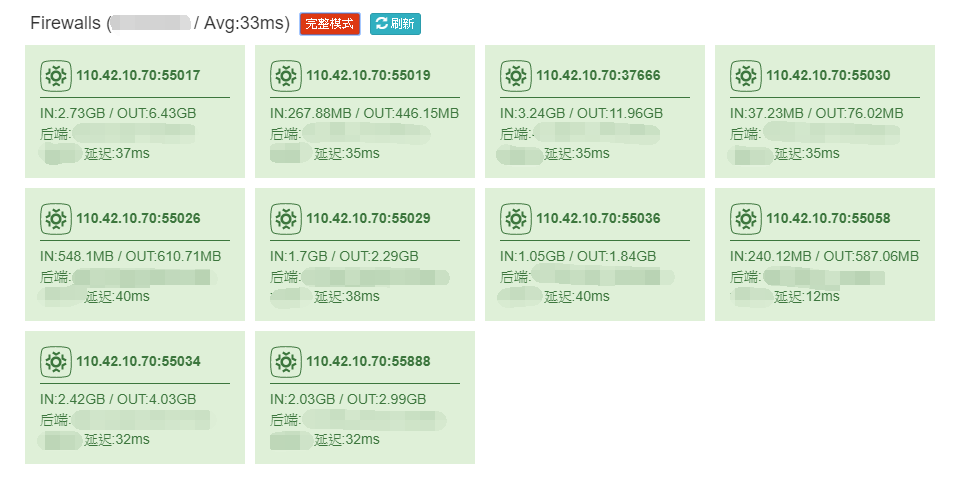Click the teal 刷新 refresh button

[395, 24]
